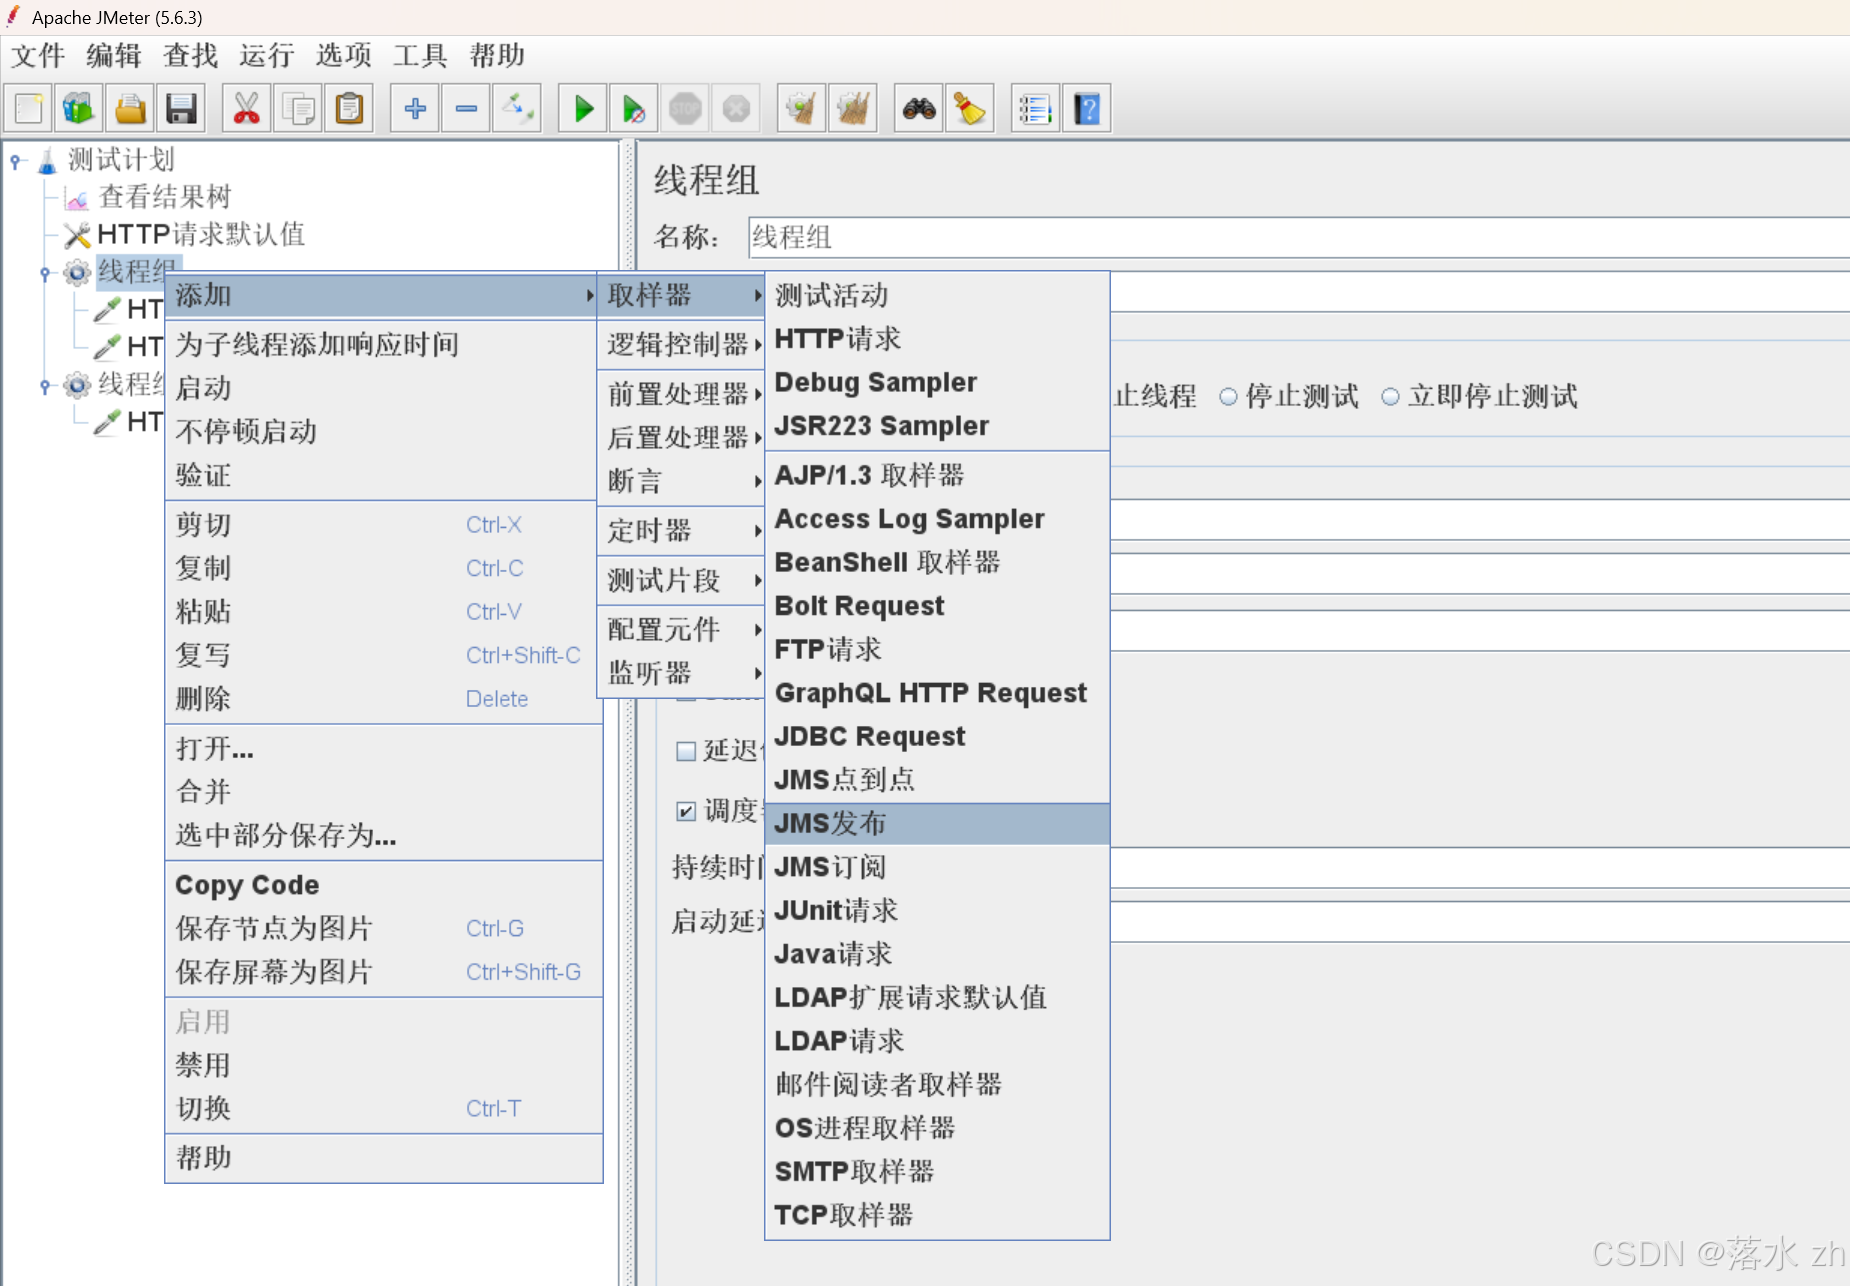Click the 名称 input field
This screenshot has width=1850, height=1286.
click(x=1298, y=238)
